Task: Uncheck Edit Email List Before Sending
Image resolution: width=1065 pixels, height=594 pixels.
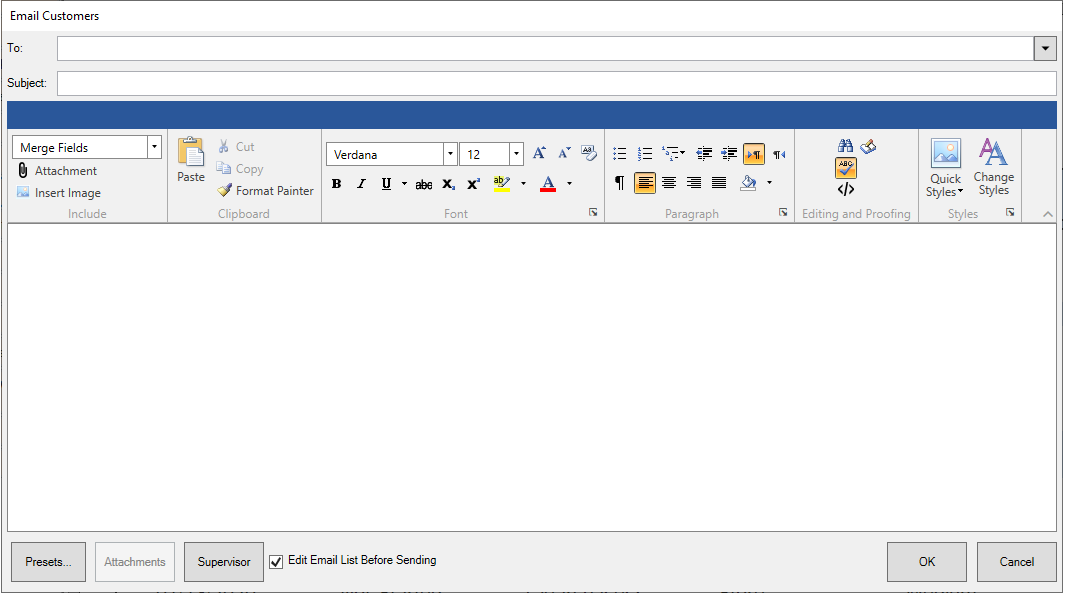Action: pos(277,562)
